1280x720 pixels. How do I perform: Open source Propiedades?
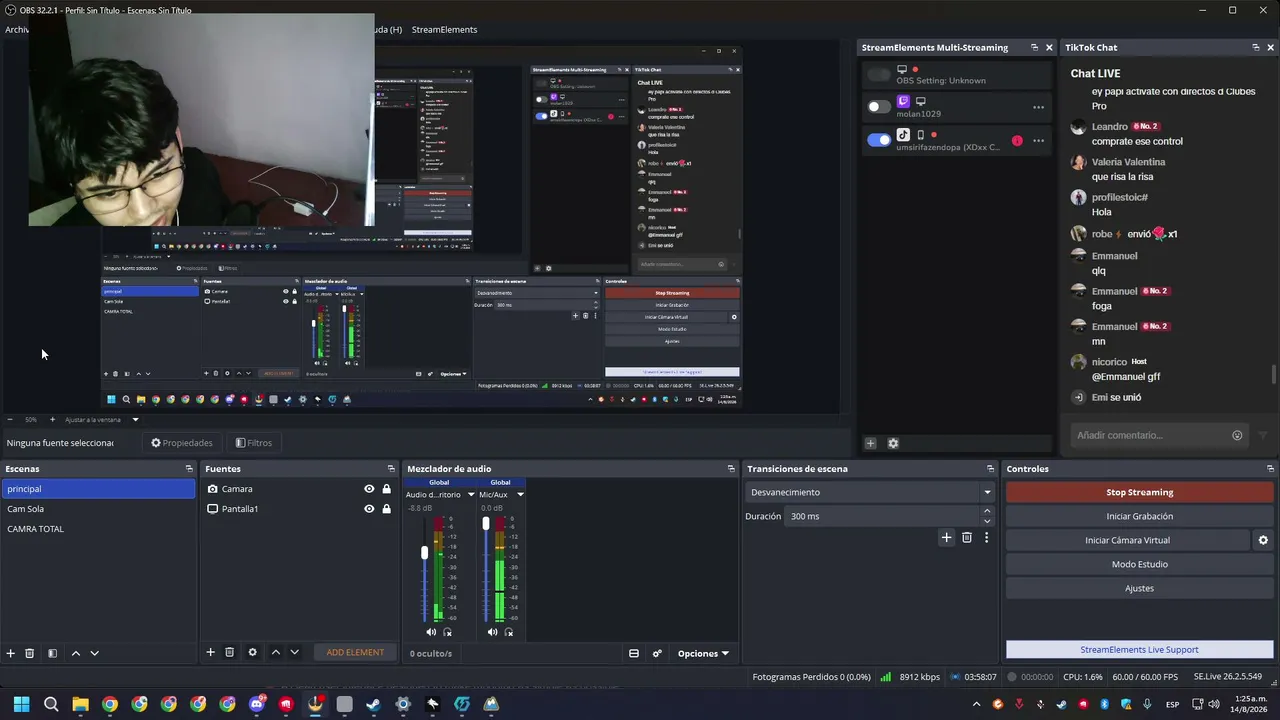182,443
